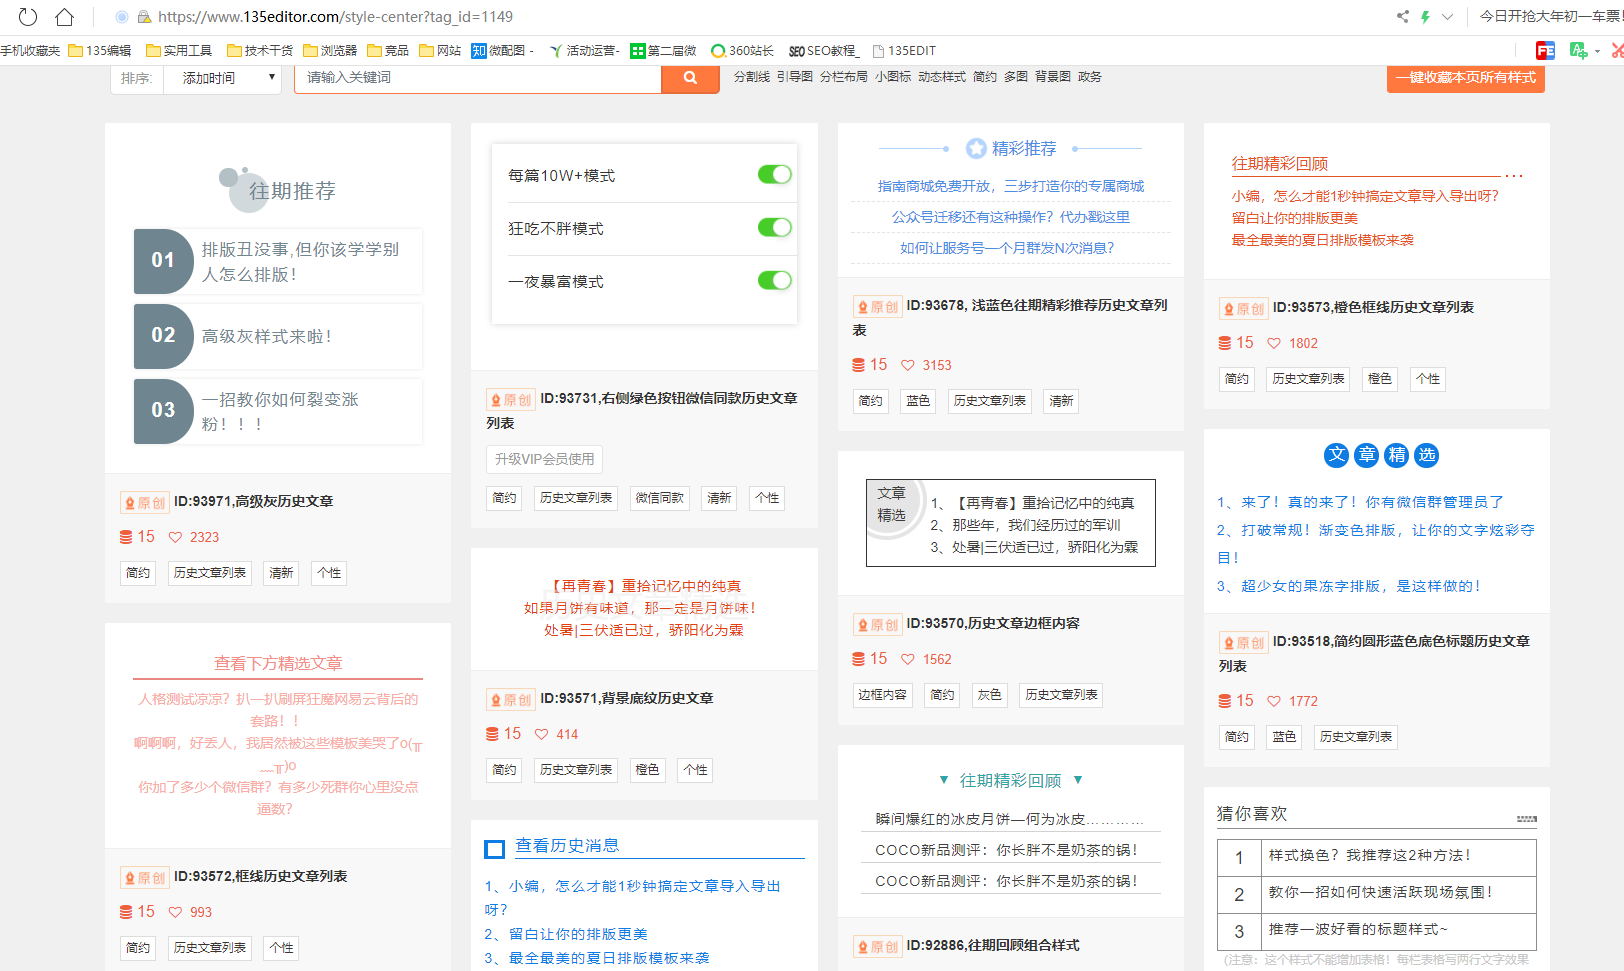The width and height of the screenshot is (1624, 971).
Task: Click heart icon with 1562 likes
Action: point(908,659)
